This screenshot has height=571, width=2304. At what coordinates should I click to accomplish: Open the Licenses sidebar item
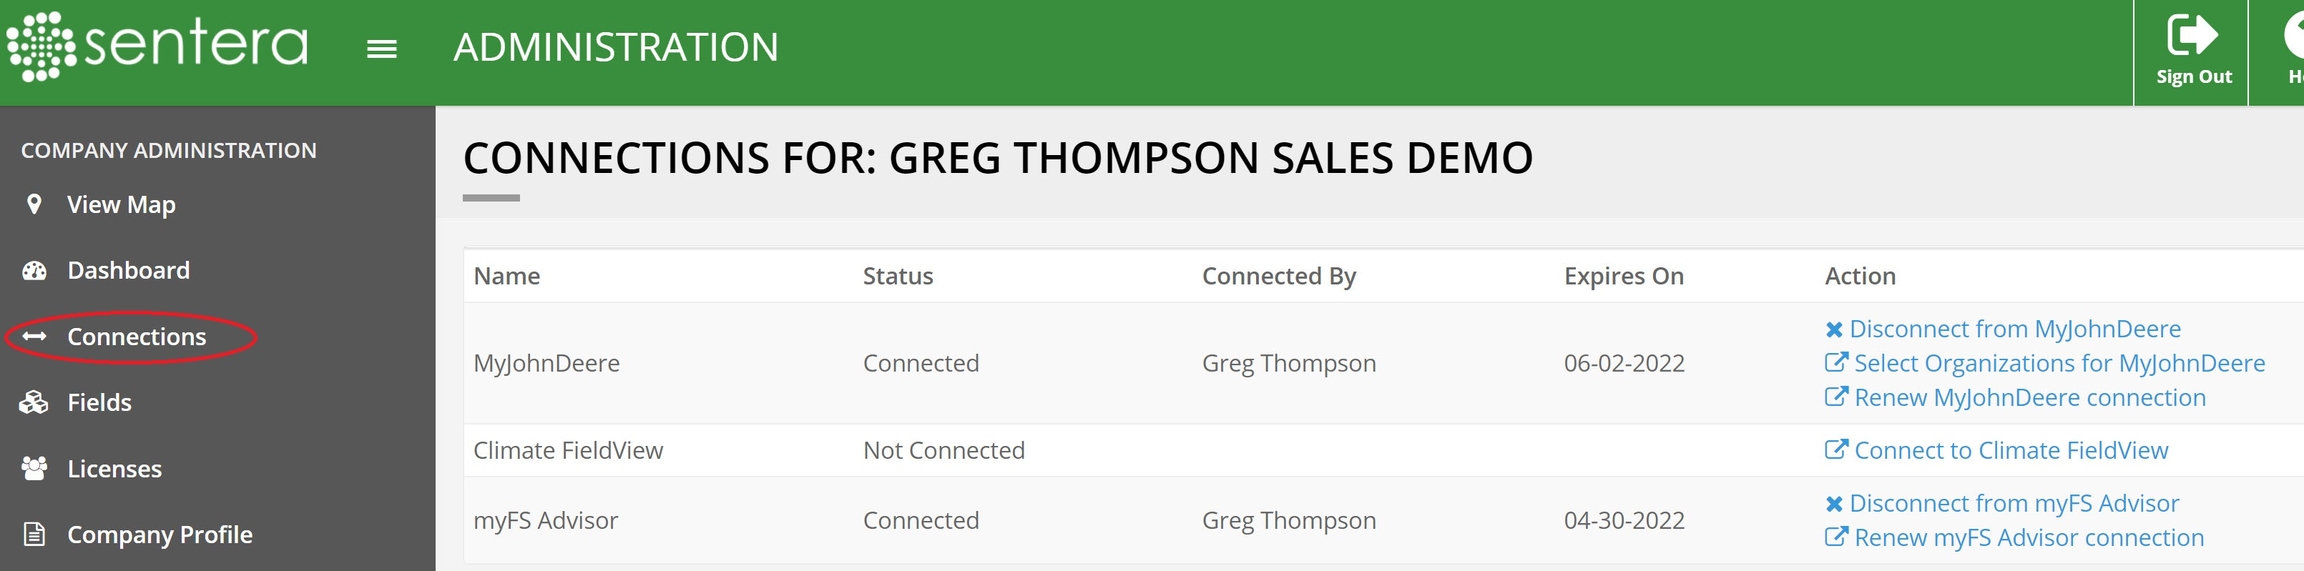pyautogui.click(x=114, y=469)
